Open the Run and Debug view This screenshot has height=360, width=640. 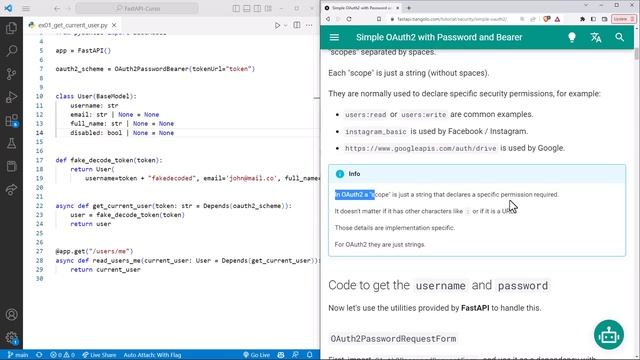tap(11, 97)
